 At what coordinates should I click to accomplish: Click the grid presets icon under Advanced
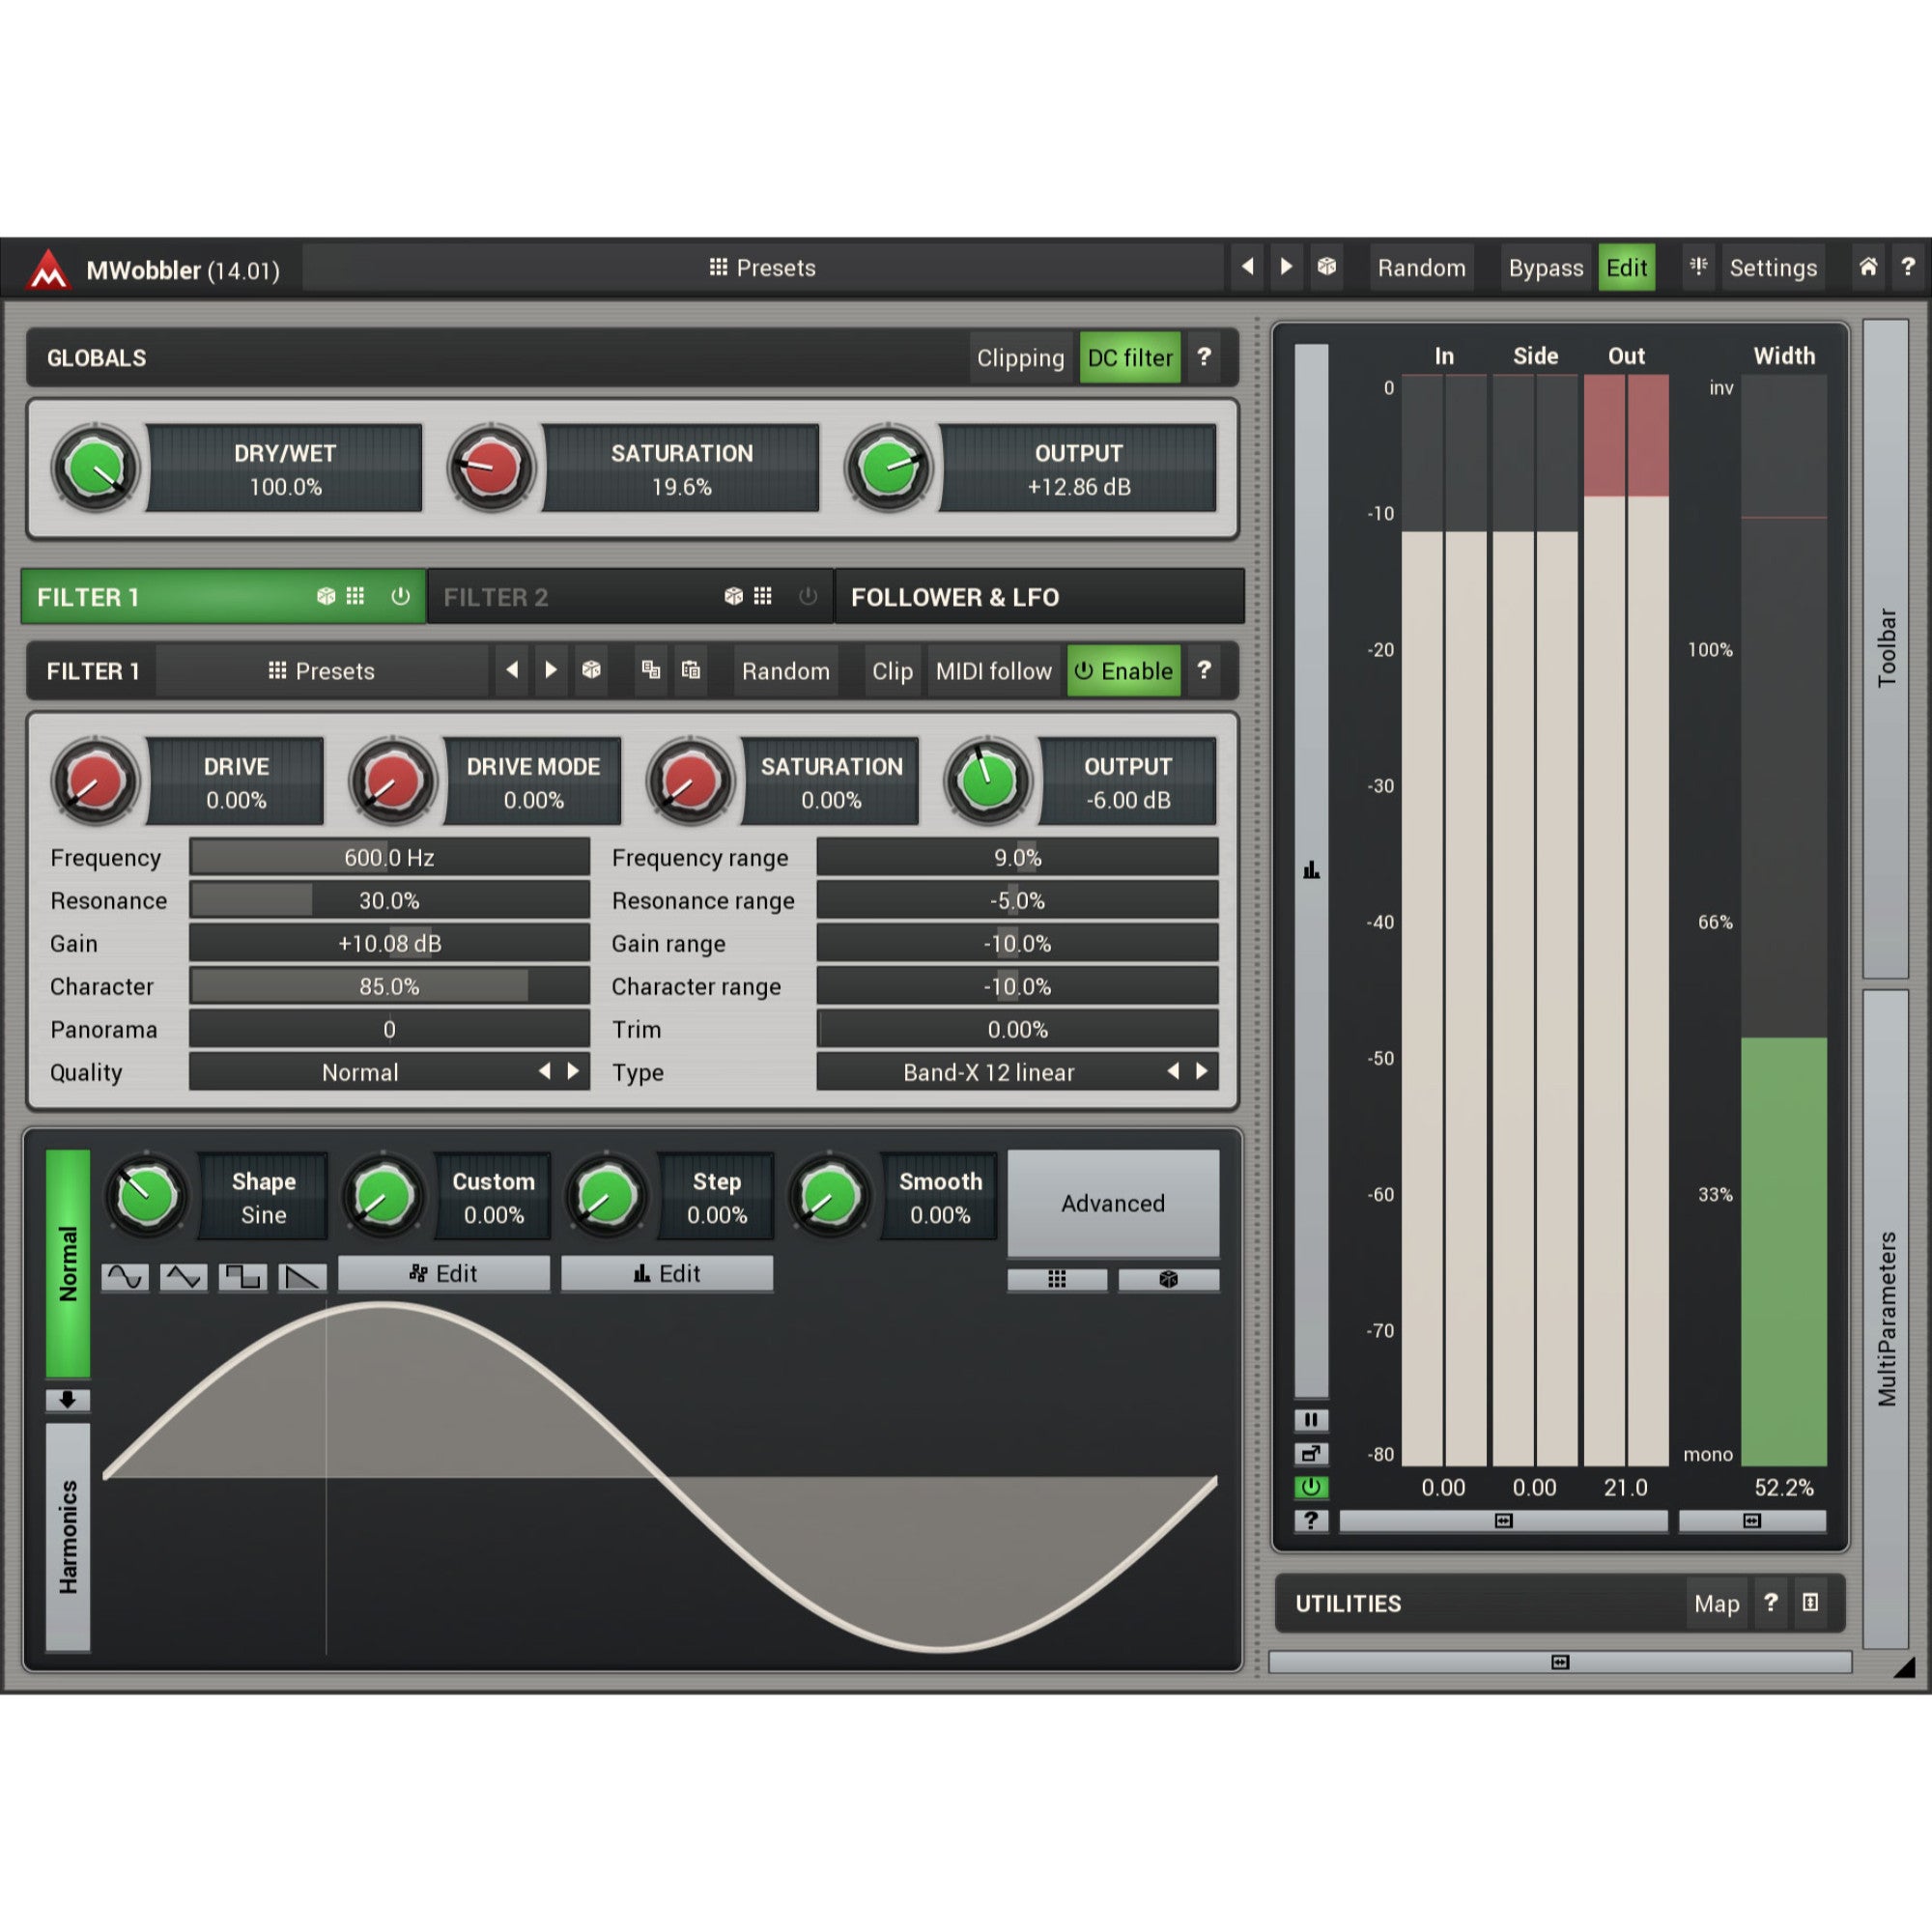point(1057,1279)
